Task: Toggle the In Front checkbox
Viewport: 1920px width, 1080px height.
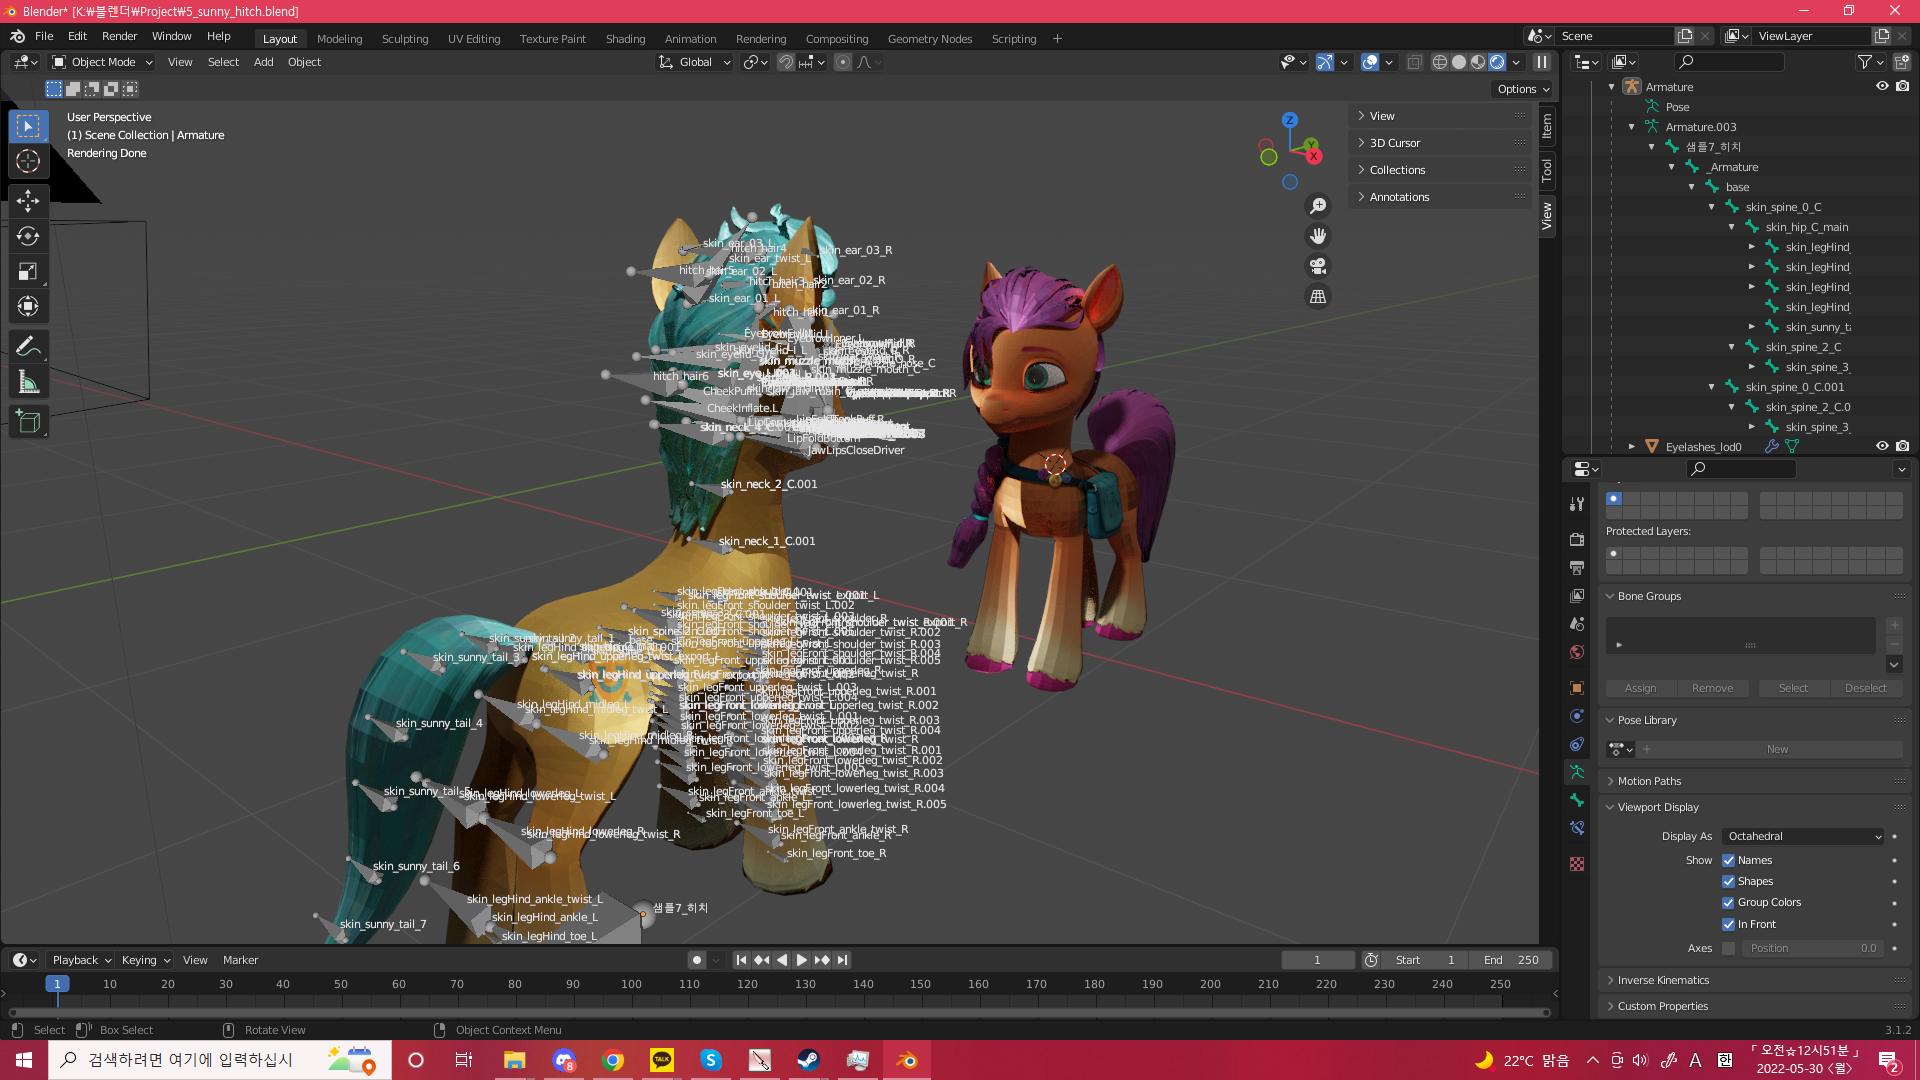Action: [x=1728, y=924]
